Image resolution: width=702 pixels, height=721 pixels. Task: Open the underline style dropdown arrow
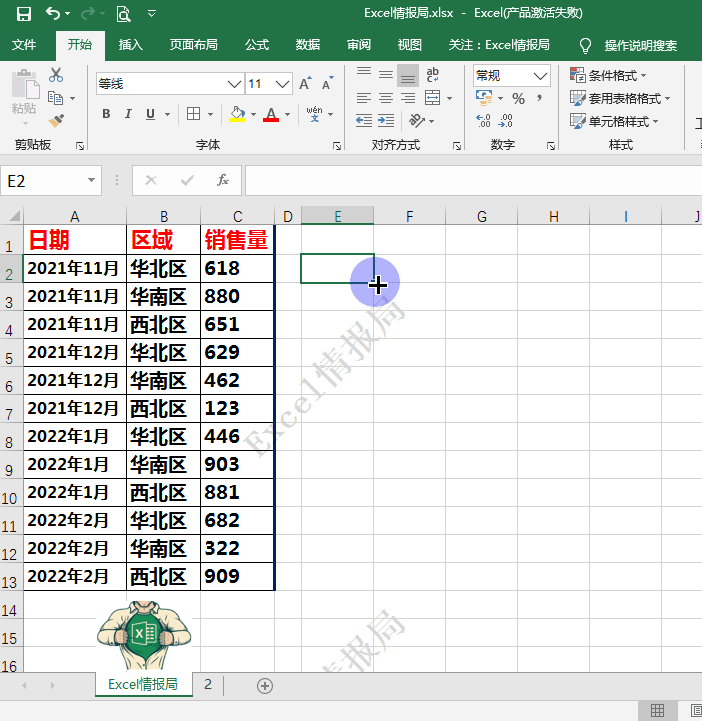[167, 114]
